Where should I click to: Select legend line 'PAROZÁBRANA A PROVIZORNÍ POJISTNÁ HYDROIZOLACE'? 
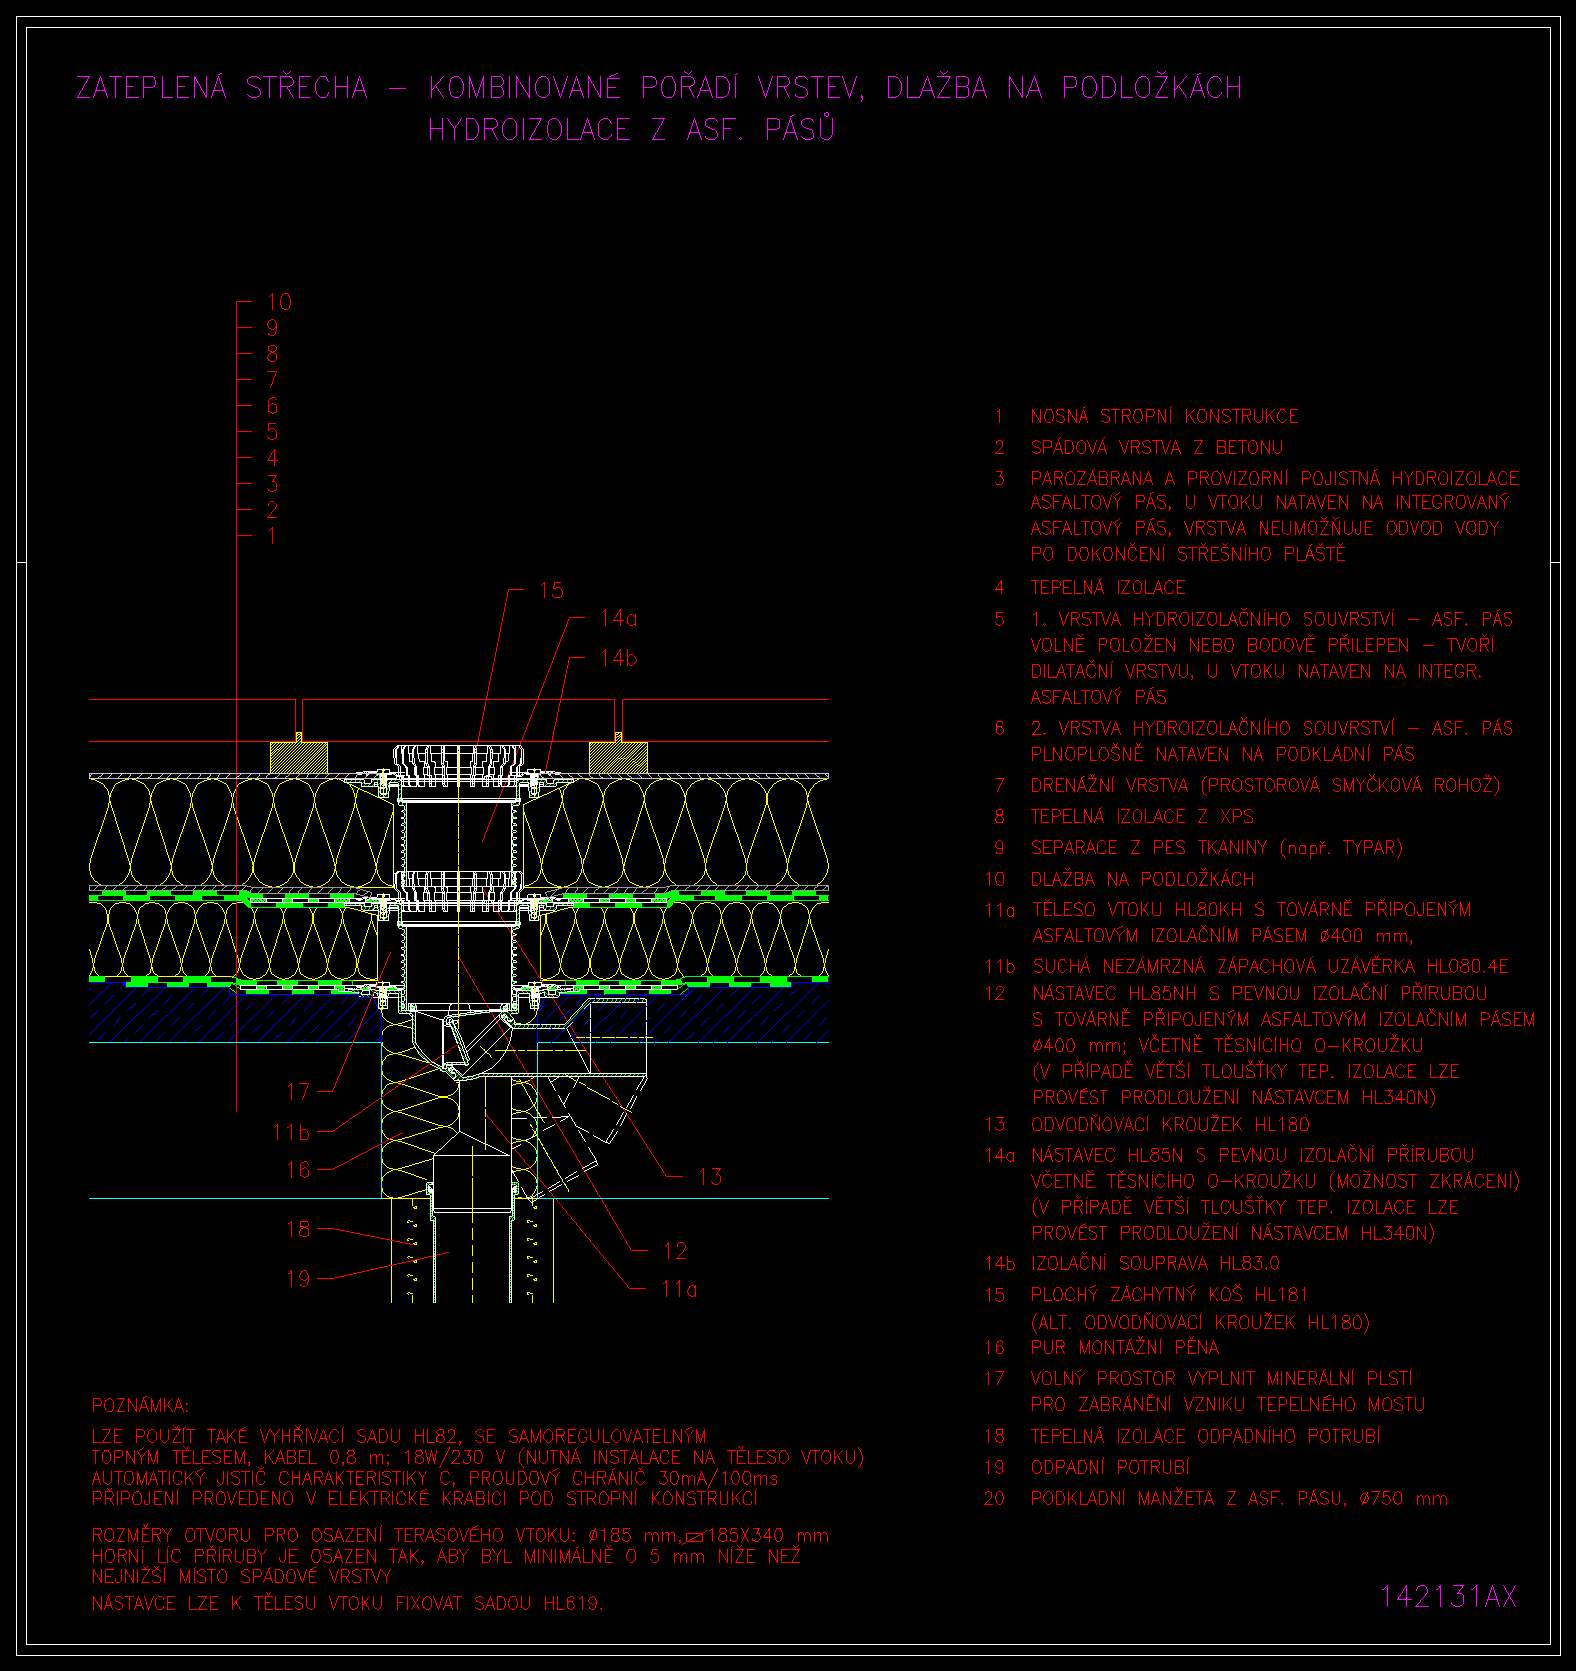1275,478
